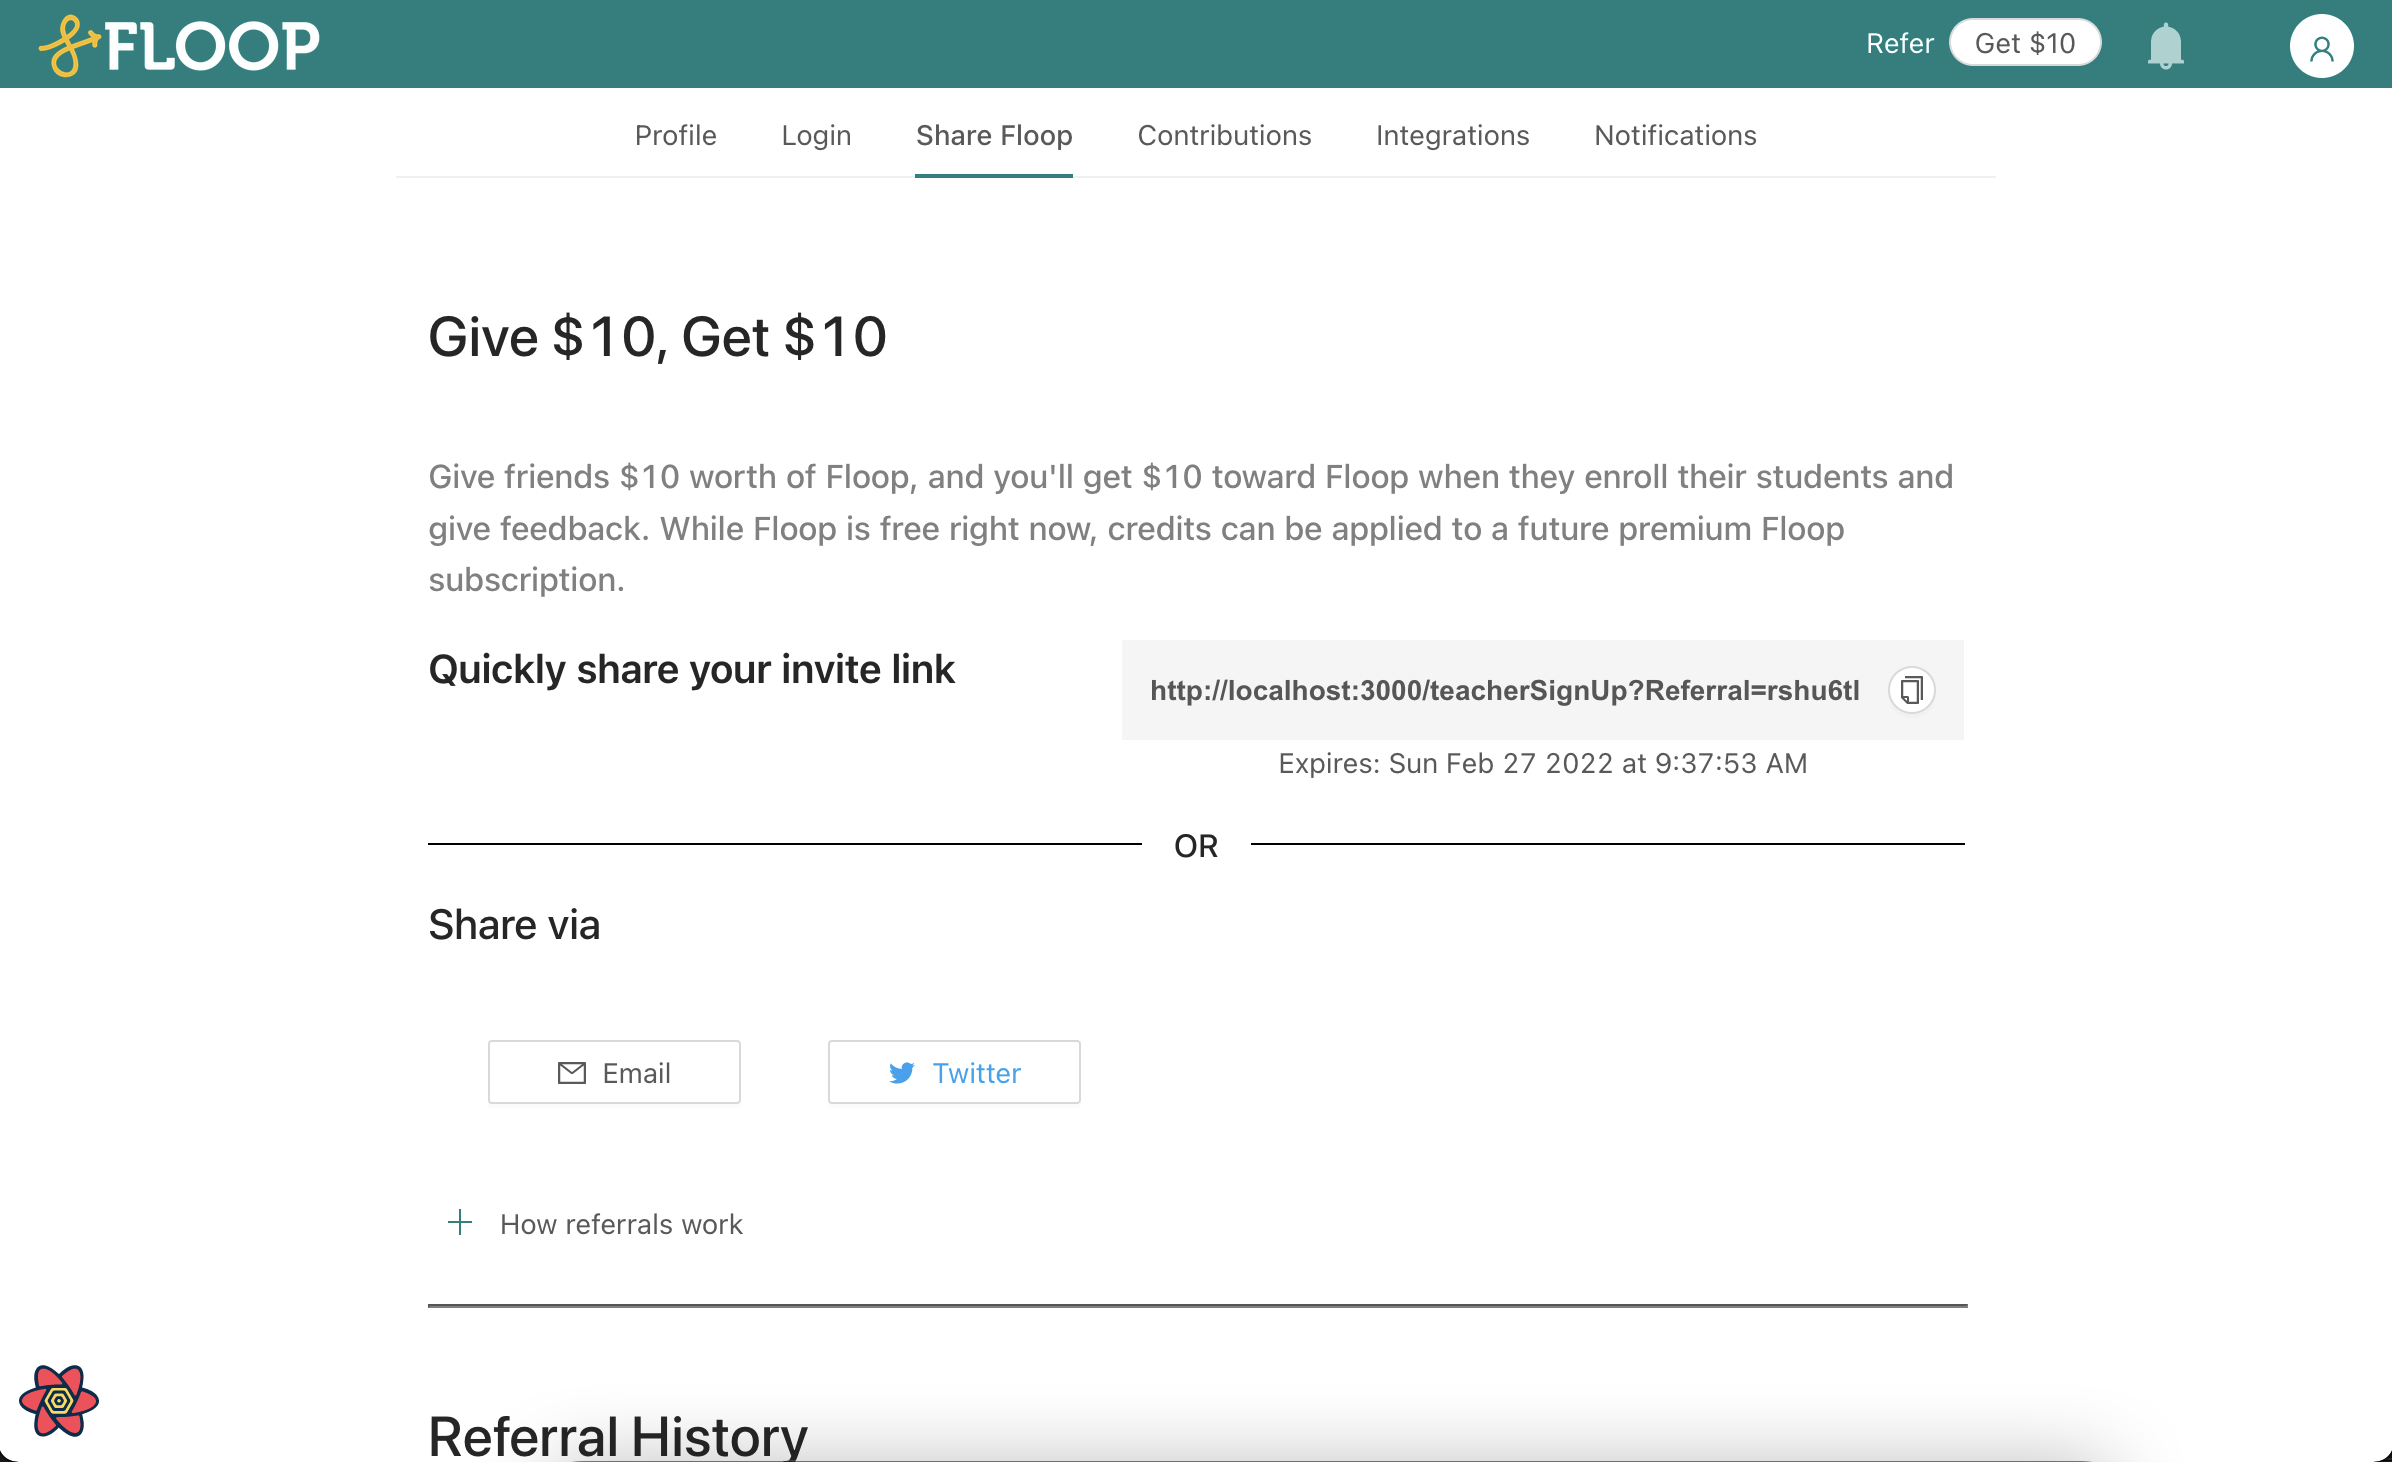2392x1462 pixels.
Task: Select the Notifications tab
Action: click(1675, 135)
